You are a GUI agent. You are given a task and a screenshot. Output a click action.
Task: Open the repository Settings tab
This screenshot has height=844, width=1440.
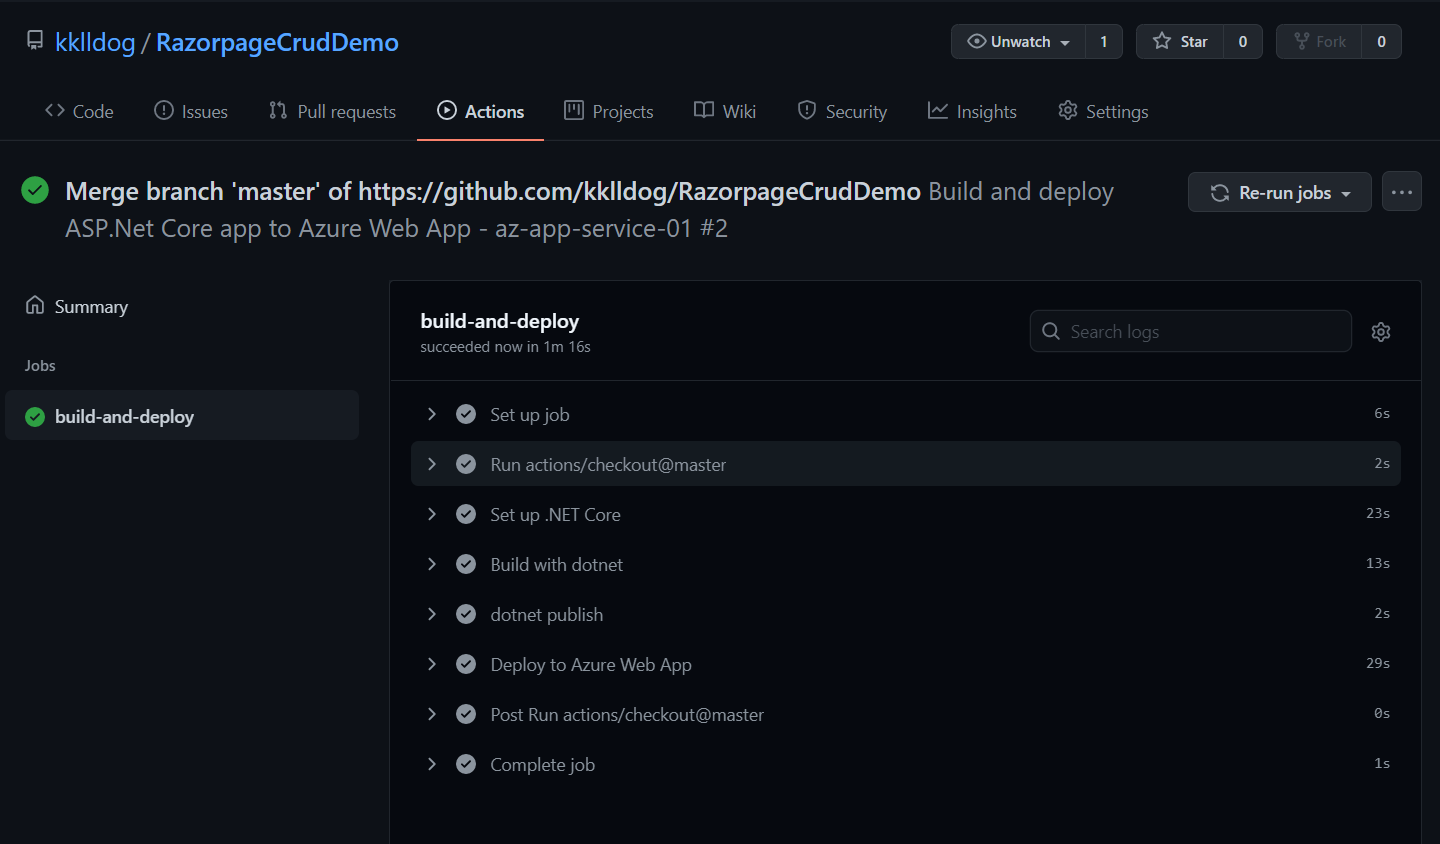(1103, 111)
